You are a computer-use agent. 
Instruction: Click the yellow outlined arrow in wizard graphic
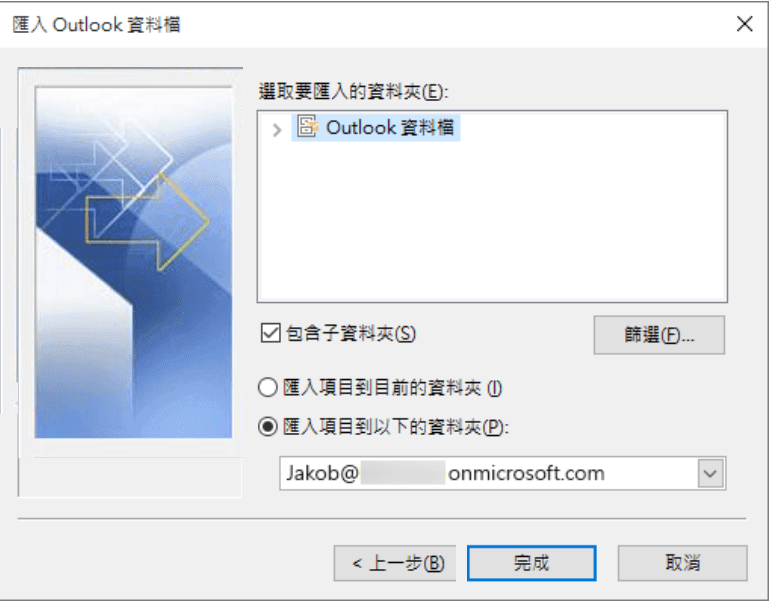pyautogui.click(x=147, y=222)
